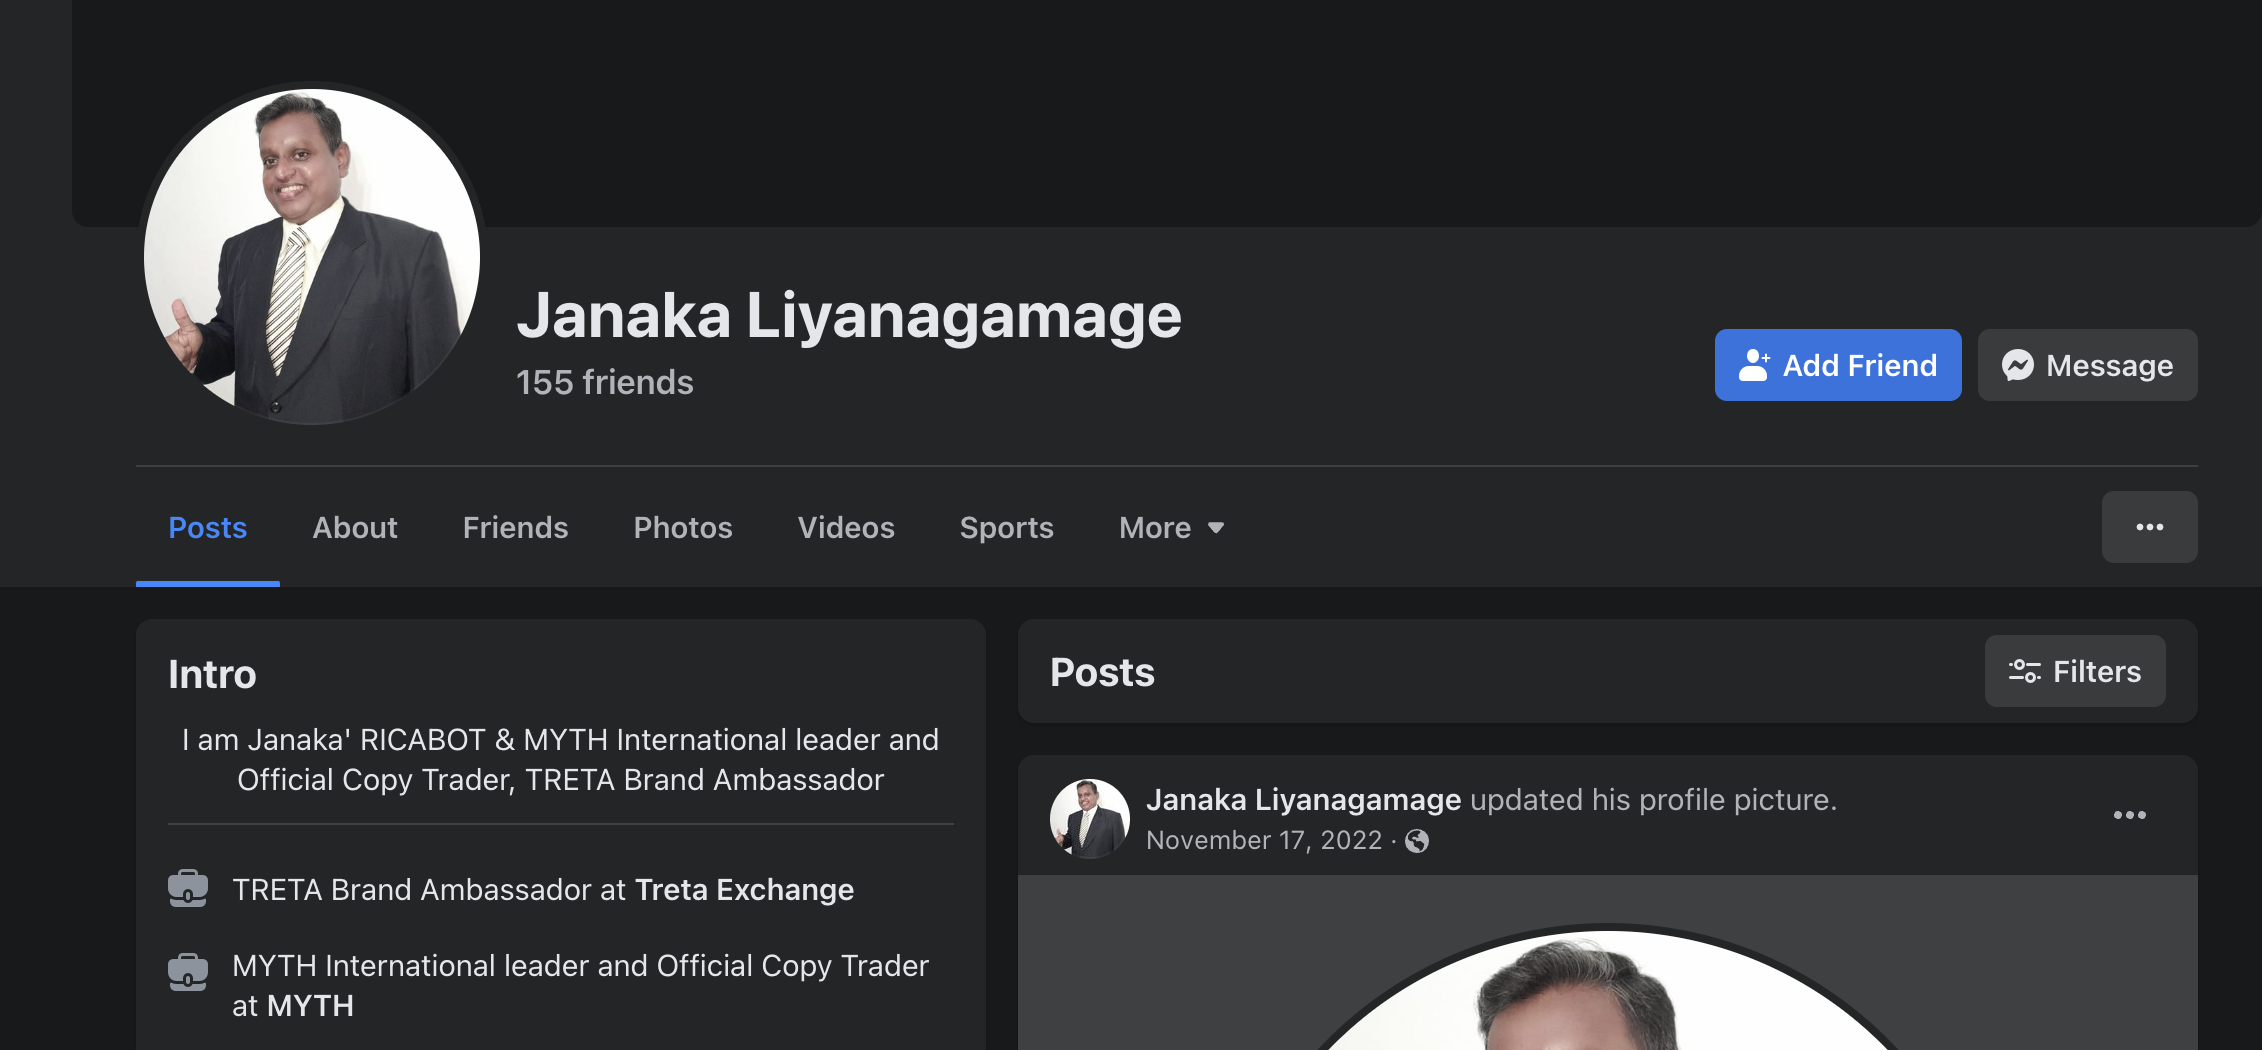Open the Friends tab
This screenshot has width=2262, height=1050.
tap(515, 527)
